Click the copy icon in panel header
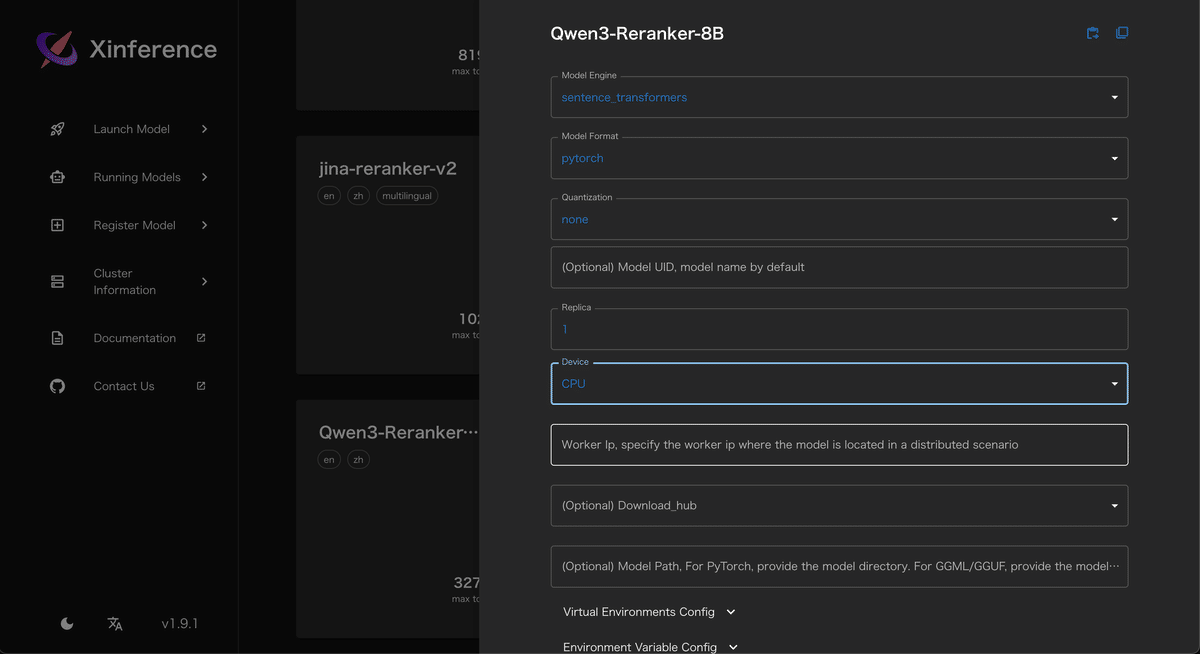This screenshot has height=654, width=1200. tap(1122, 33)
